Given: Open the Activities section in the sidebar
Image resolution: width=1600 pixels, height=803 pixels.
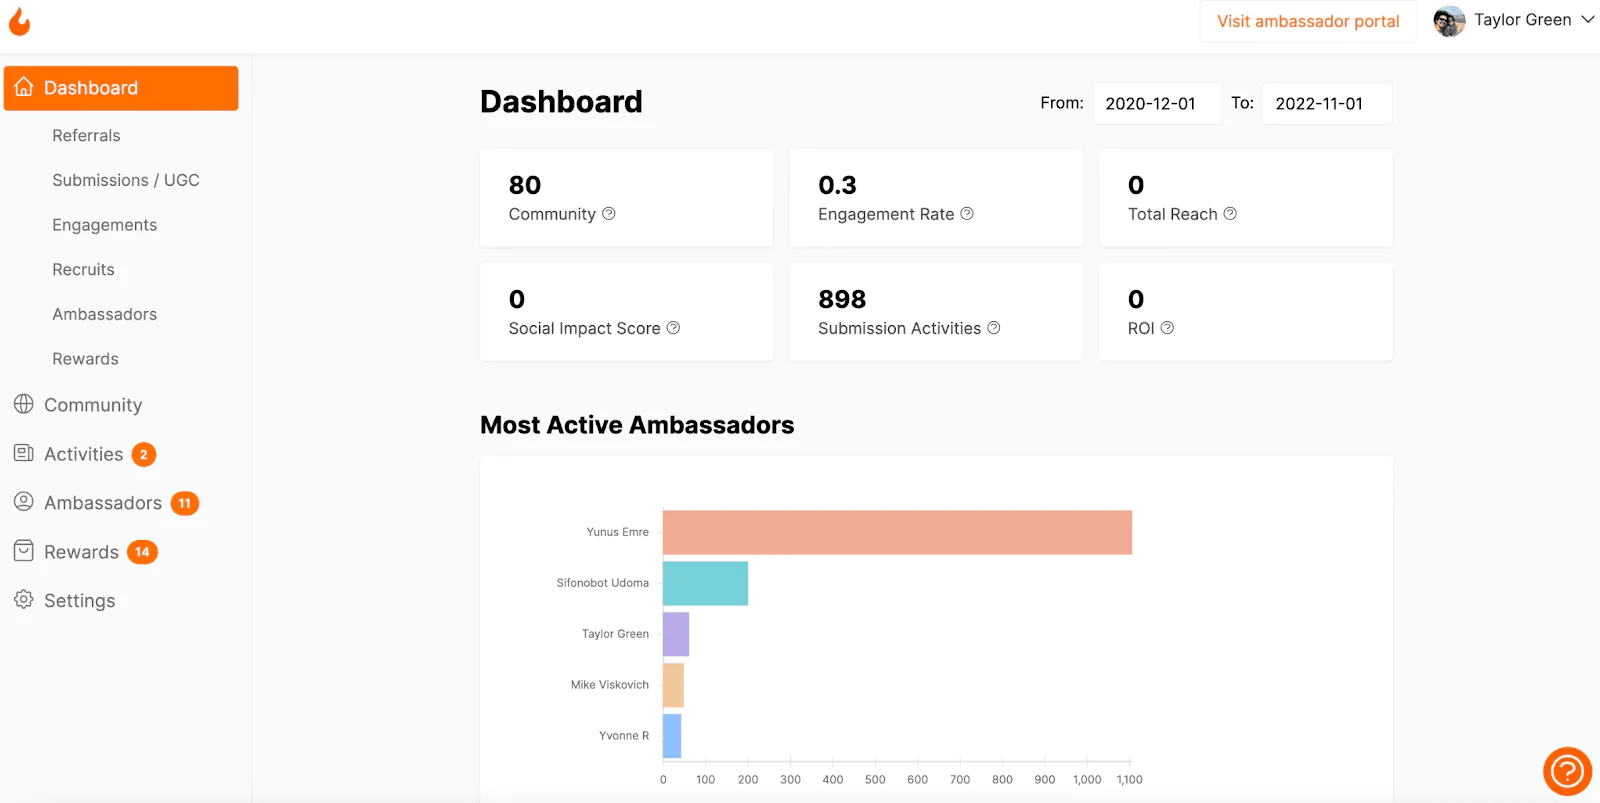Looking at the screenshot, I should tap(84, 454).
